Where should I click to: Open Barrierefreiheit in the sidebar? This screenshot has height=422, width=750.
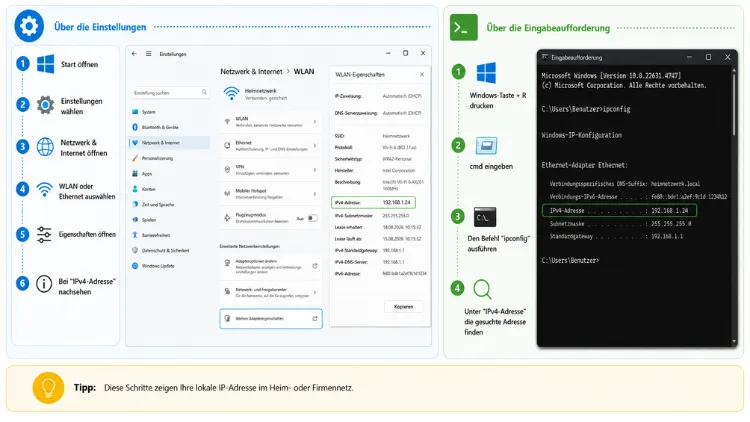click(170, 235)
